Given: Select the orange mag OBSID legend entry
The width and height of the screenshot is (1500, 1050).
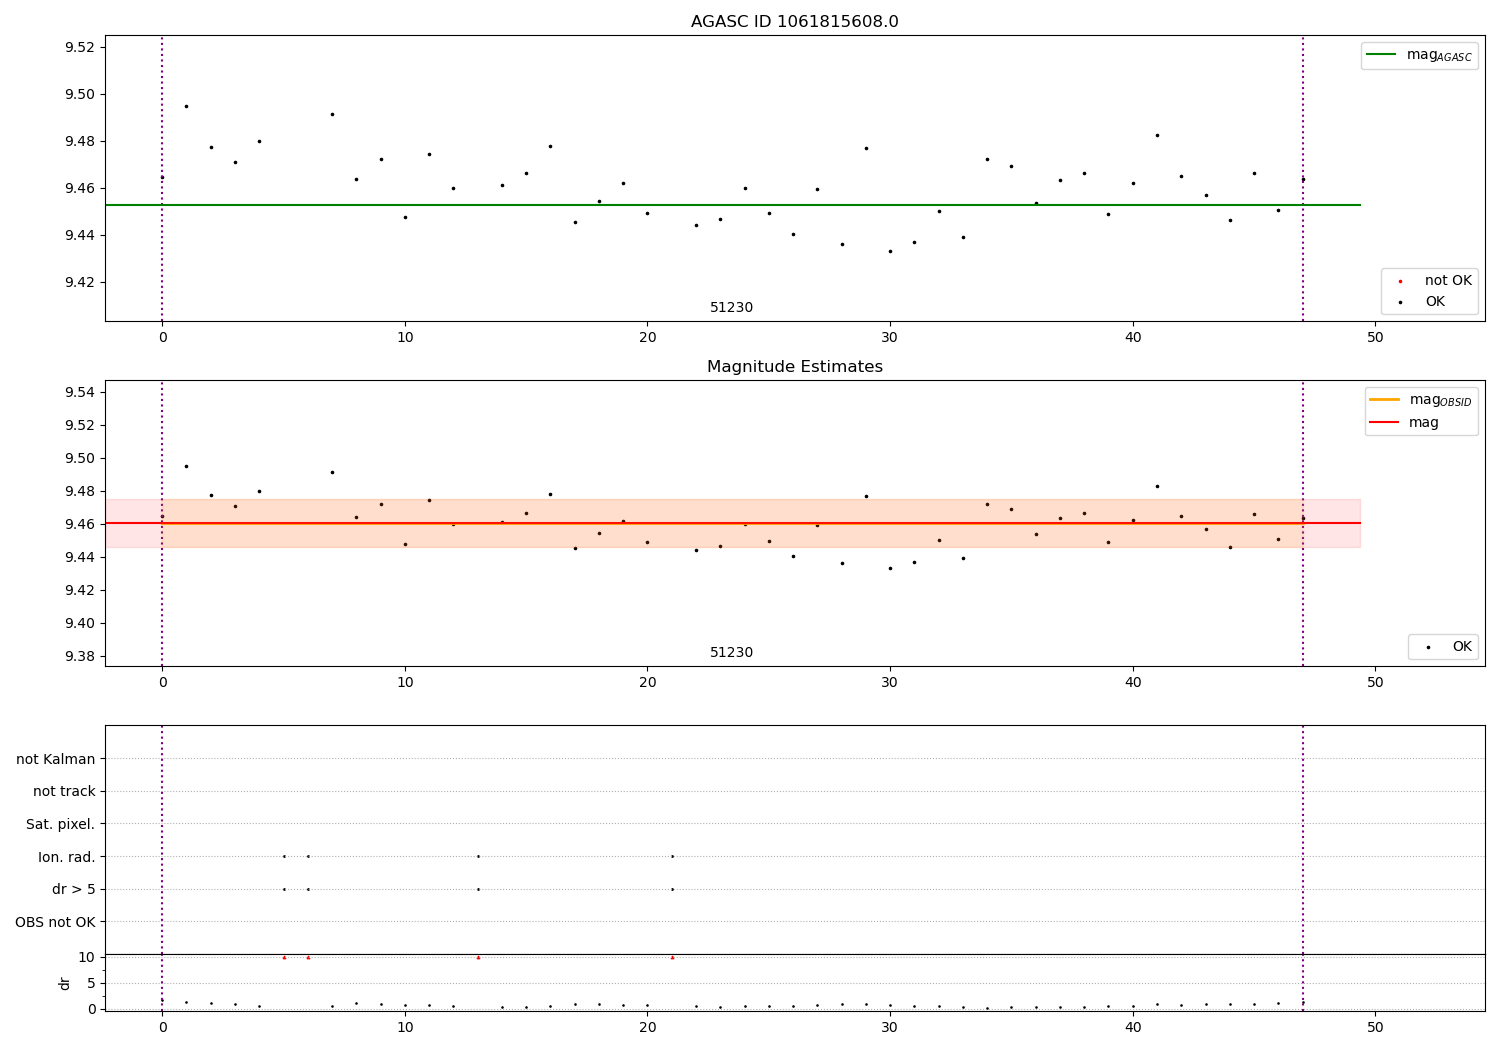Looking at the screenshot, I should pos(1420,400).
